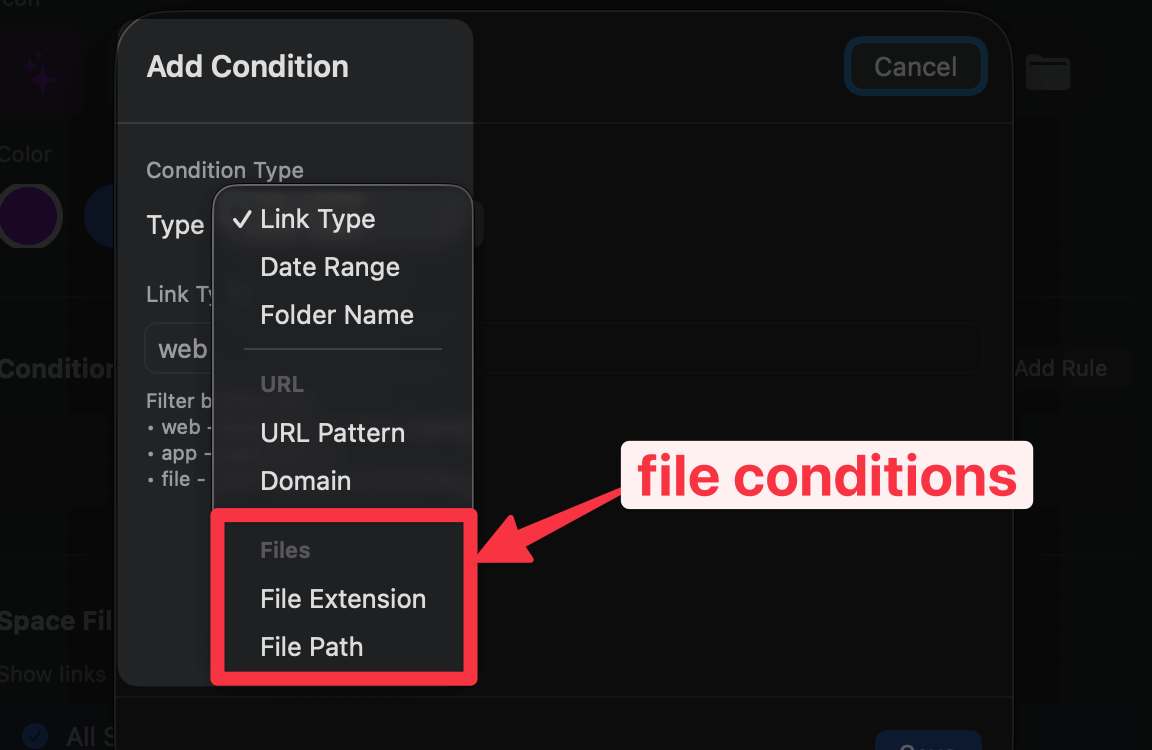Select URL Pattern condition

(332, 433)
